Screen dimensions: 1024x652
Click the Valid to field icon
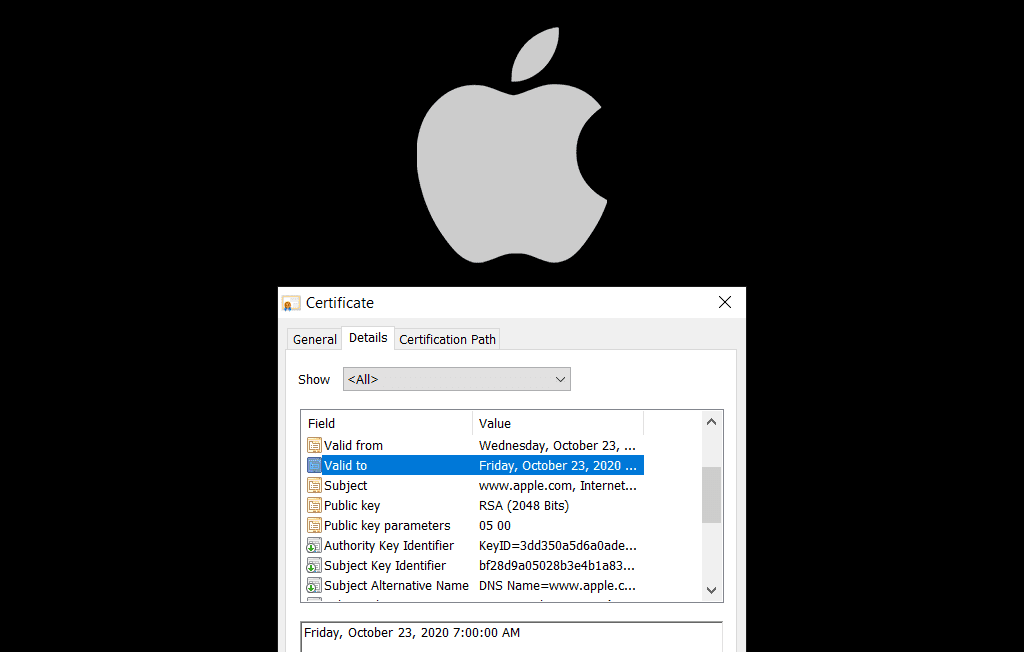tap(314, 465)
